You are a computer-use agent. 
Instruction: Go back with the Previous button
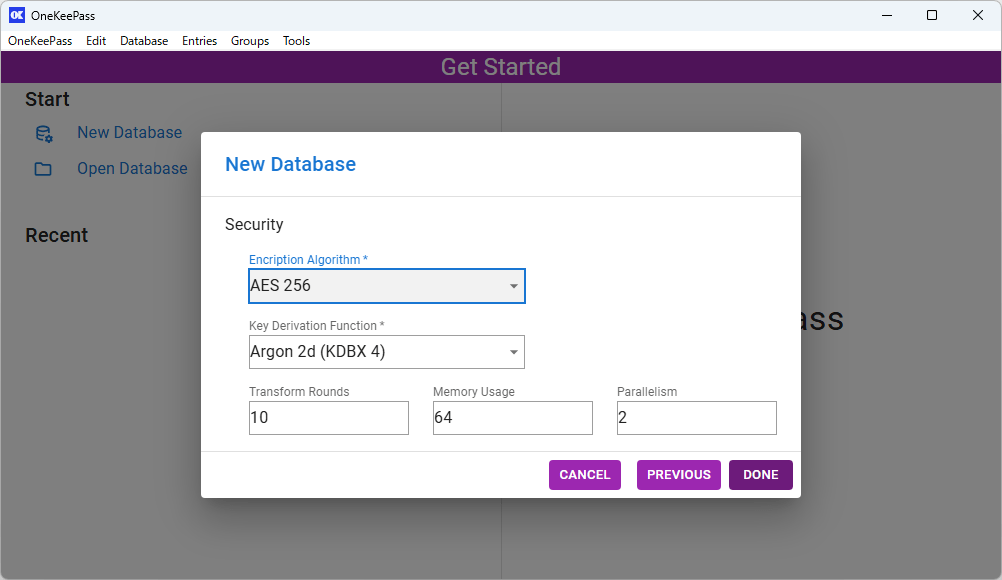678,475
